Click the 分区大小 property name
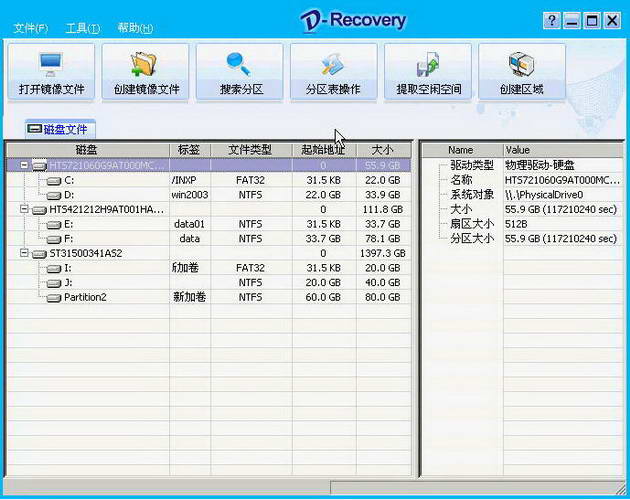 coord(472,239)
